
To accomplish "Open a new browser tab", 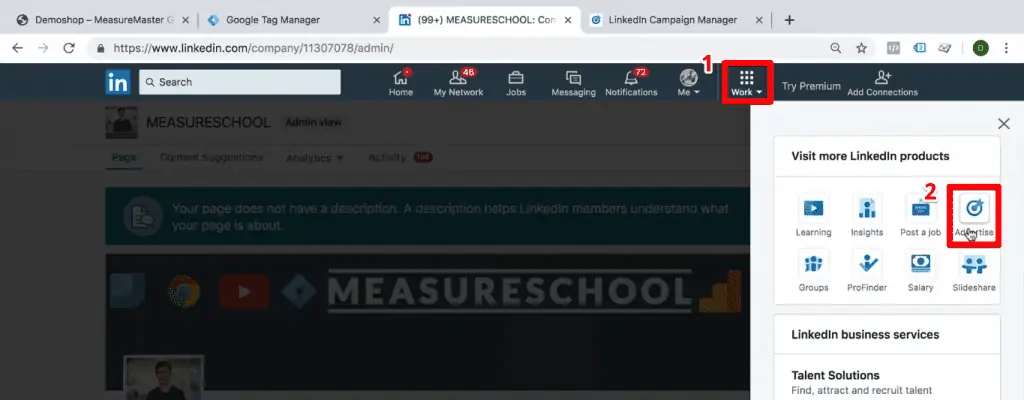I will point(789,20).
